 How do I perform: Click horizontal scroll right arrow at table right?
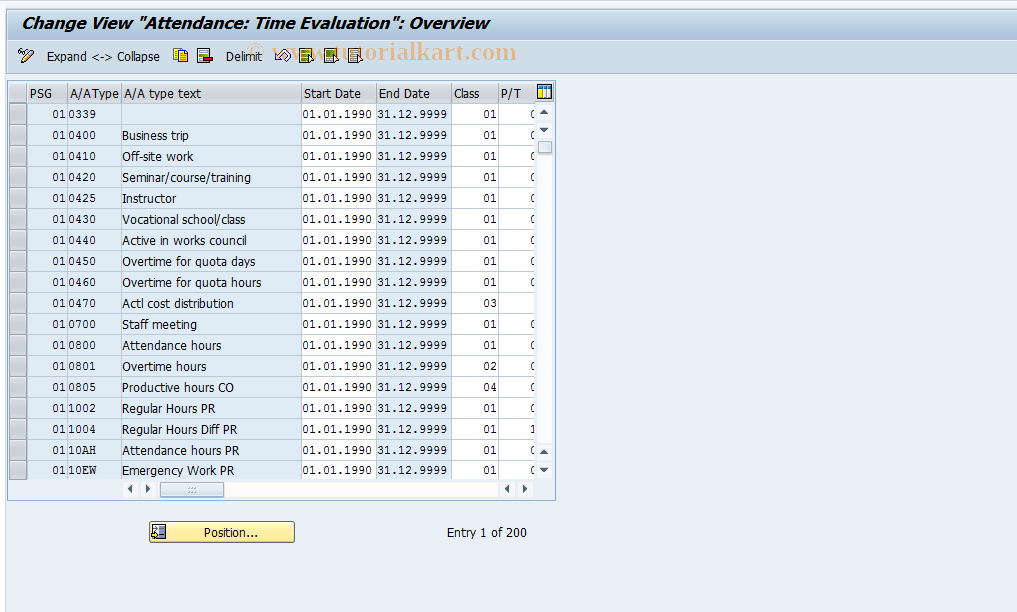pyautogui.click(x=525, y=489)
